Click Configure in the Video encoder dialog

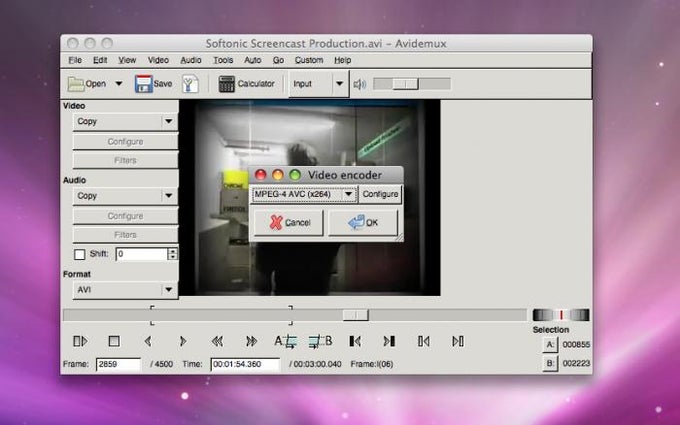coord(380,194)
